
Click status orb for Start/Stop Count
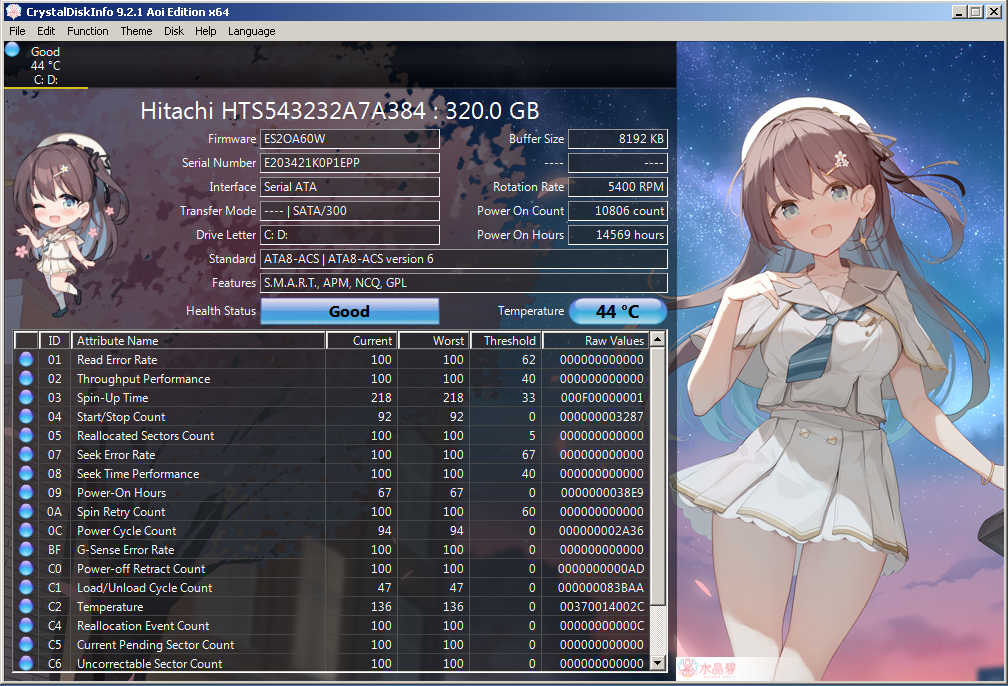click(x=26, y=417)
